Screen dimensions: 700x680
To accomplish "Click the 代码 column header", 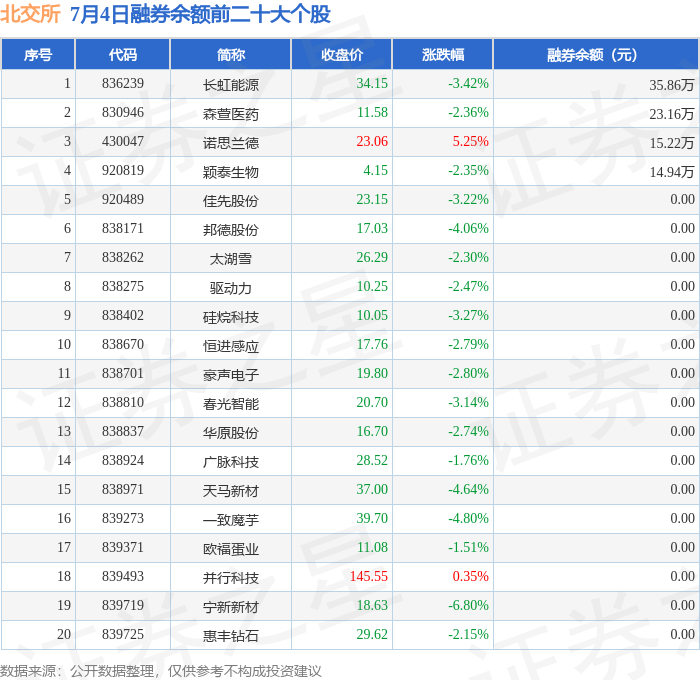I will [x=123, y=54].
